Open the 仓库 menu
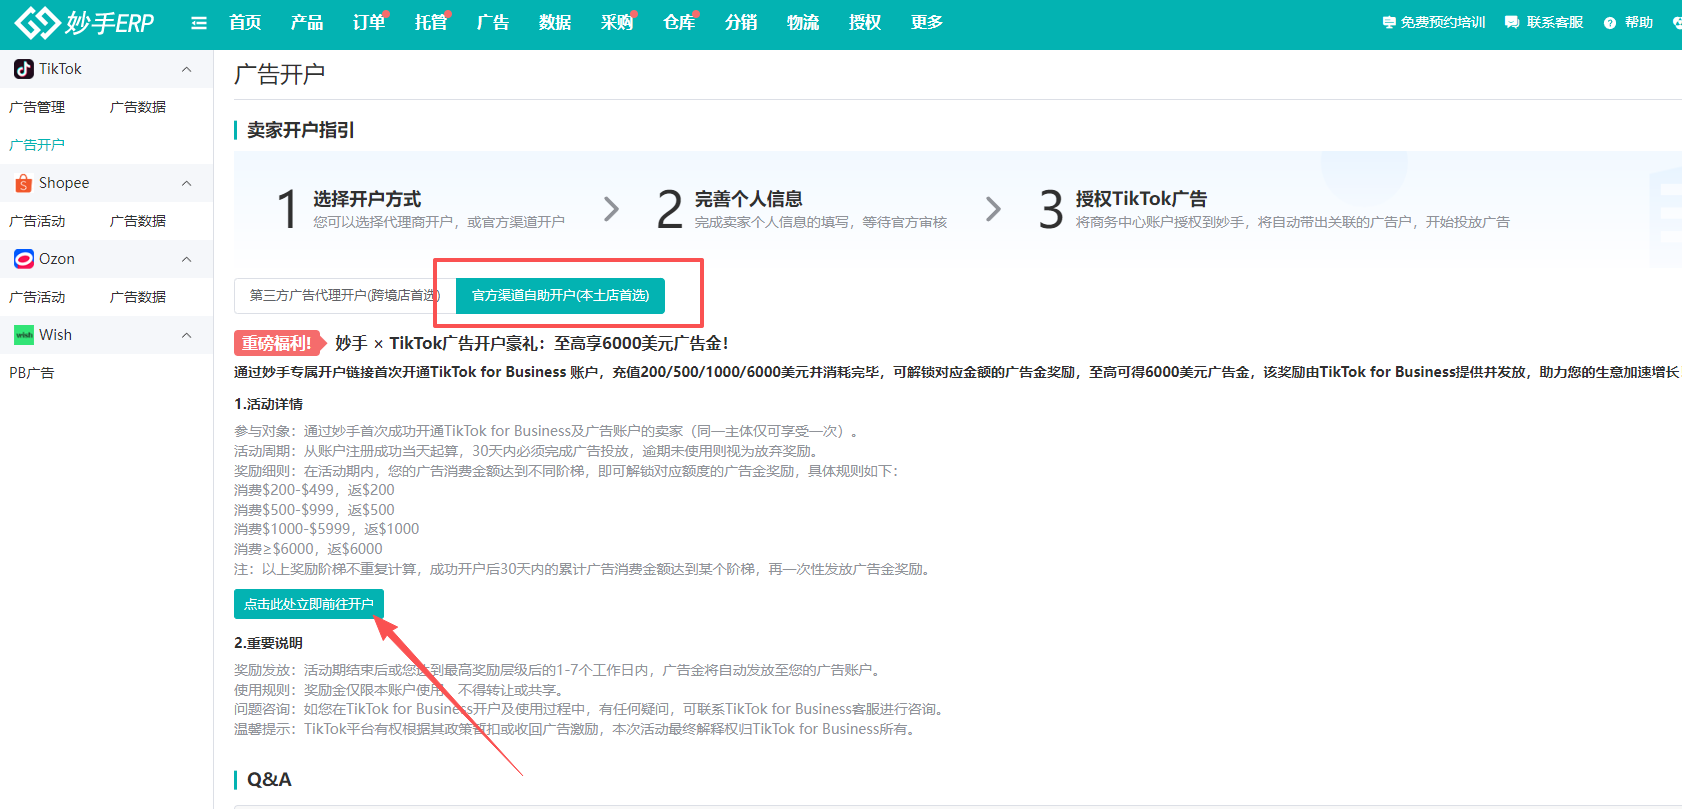 (679, 23)
